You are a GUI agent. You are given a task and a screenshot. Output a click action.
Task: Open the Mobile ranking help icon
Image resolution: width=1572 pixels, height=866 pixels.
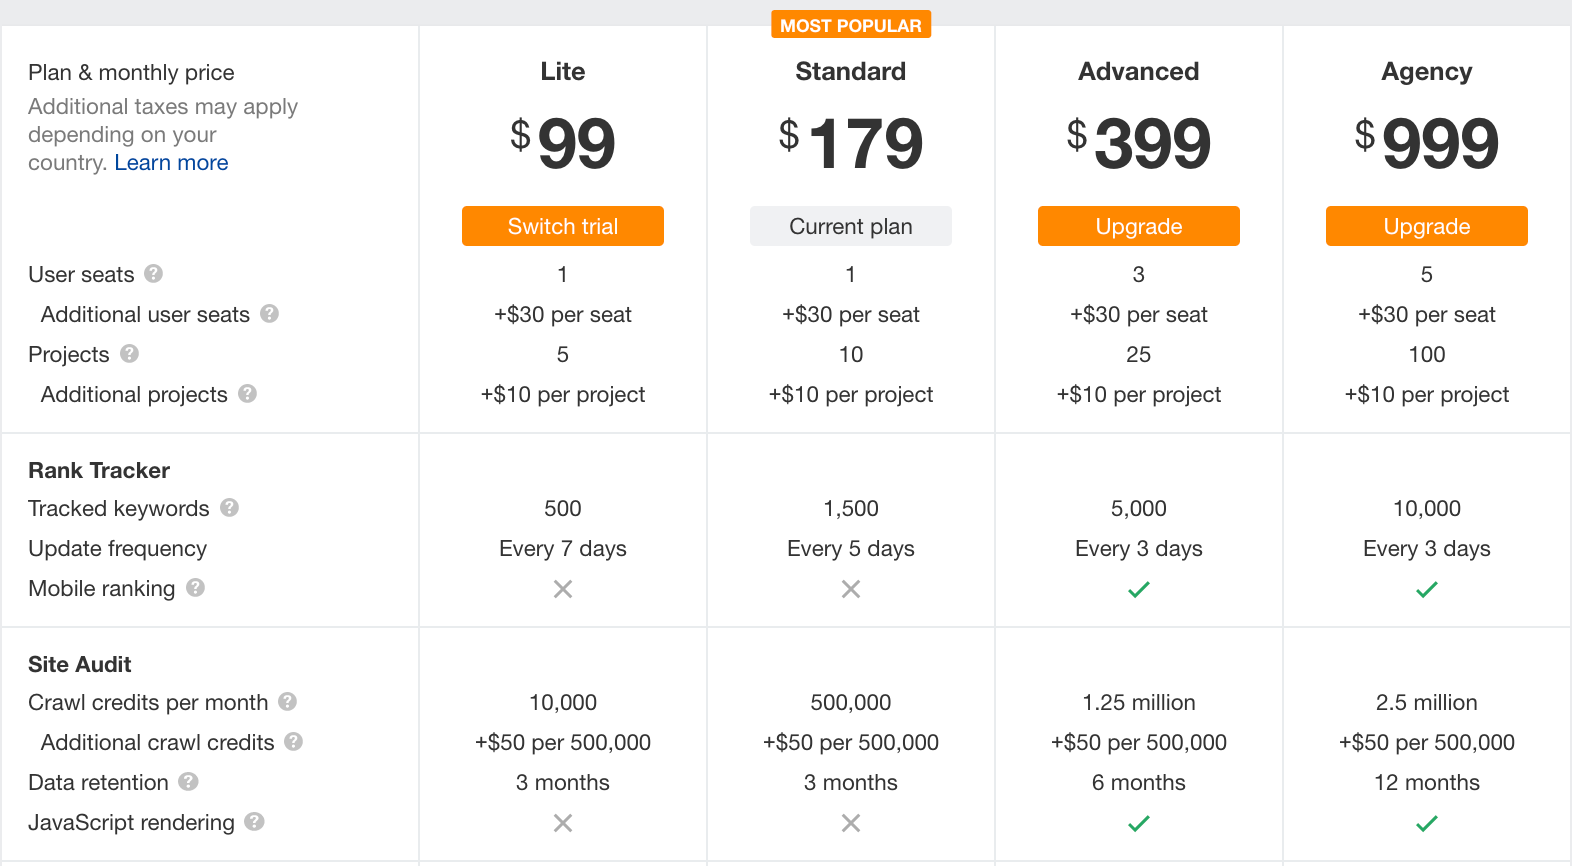(x=195, y=587)
